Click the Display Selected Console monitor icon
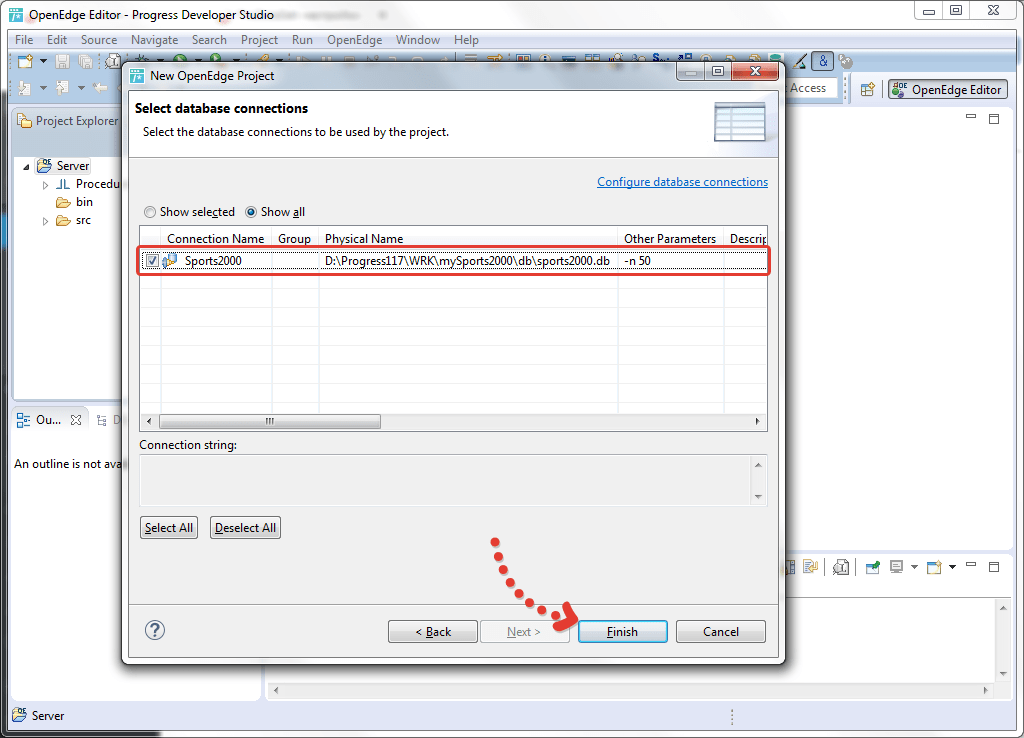The height and width of the screenshot is (738, 1024). click(897, 567)
